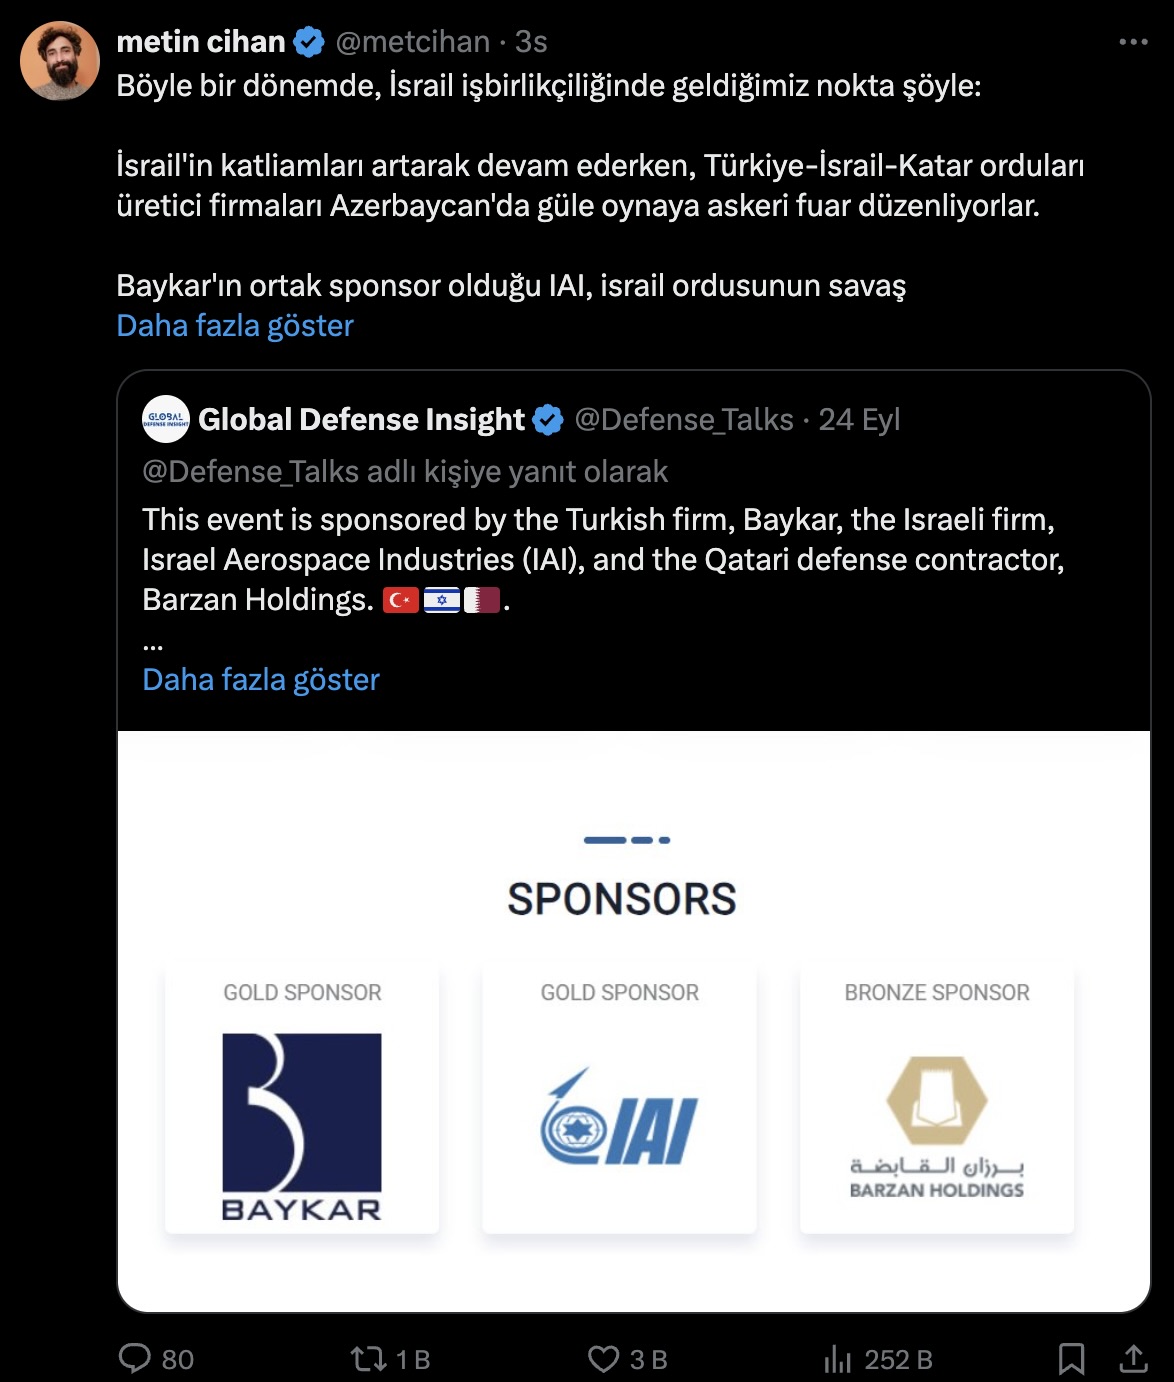Click the reply comment icon
The height and width of the screenshot is (1382, 1174).
pyautogui.click(x=135, y=1358)
